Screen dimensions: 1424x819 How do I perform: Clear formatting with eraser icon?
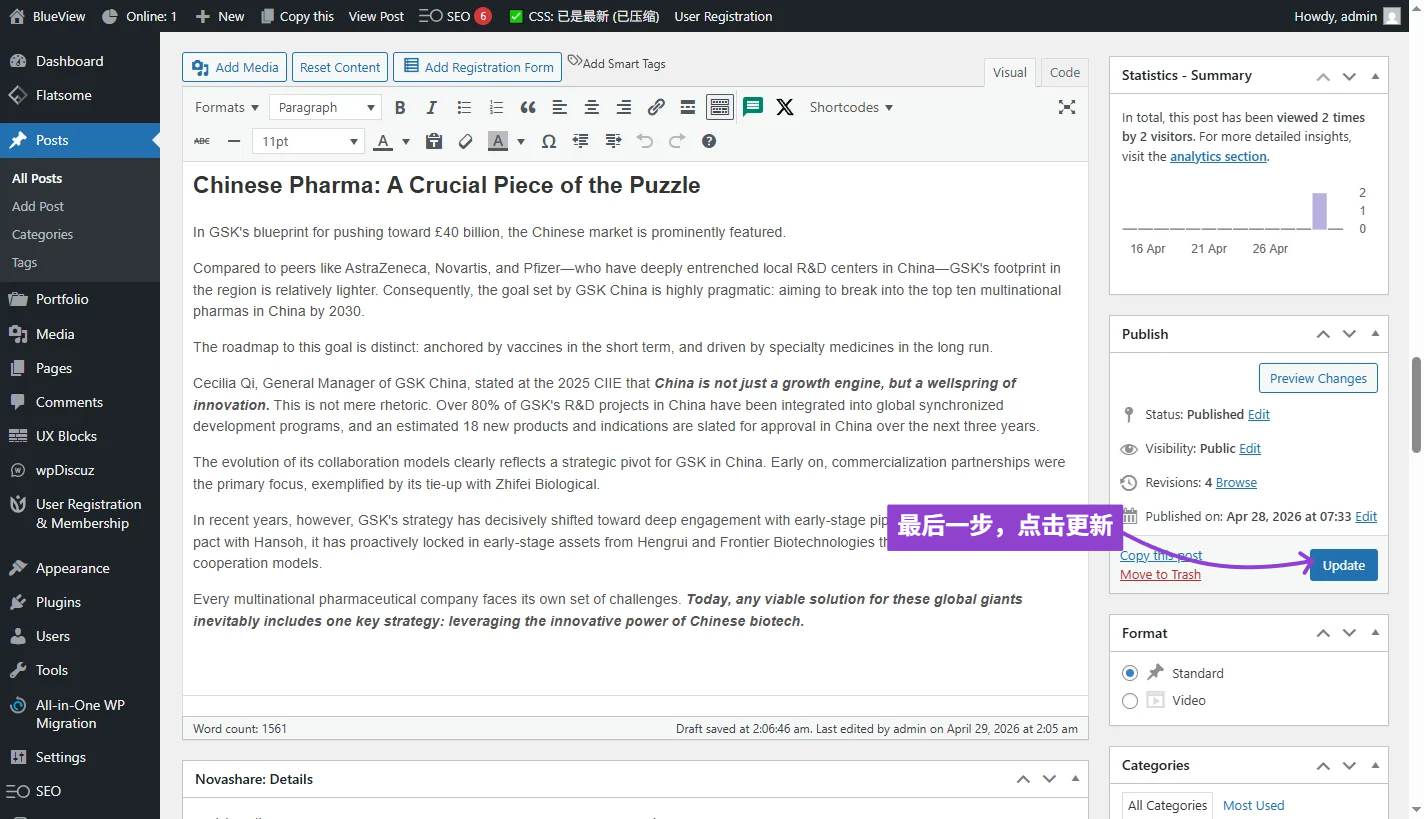tap(465, 141)
